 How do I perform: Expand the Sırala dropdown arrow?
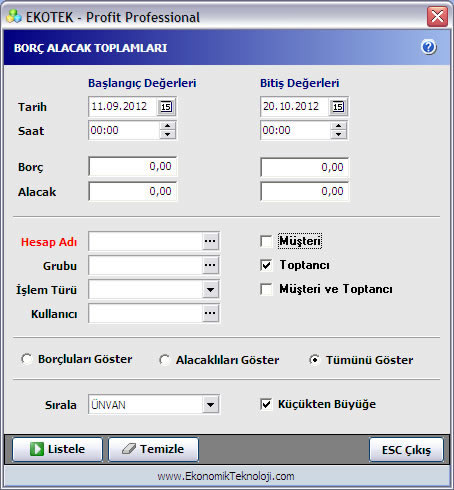[210, 405]
